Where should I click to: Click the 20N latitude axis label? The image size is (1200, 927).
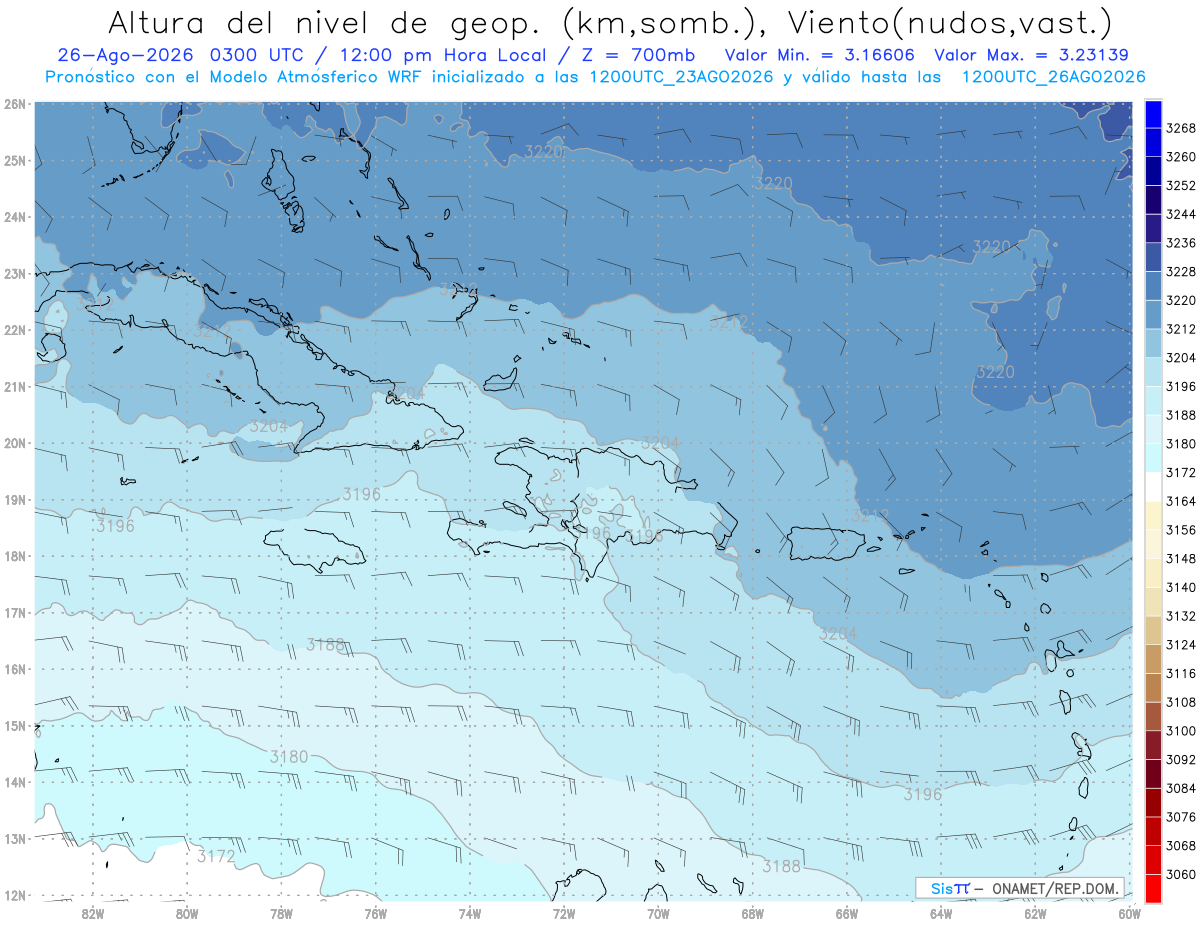[x=14, y=443]
